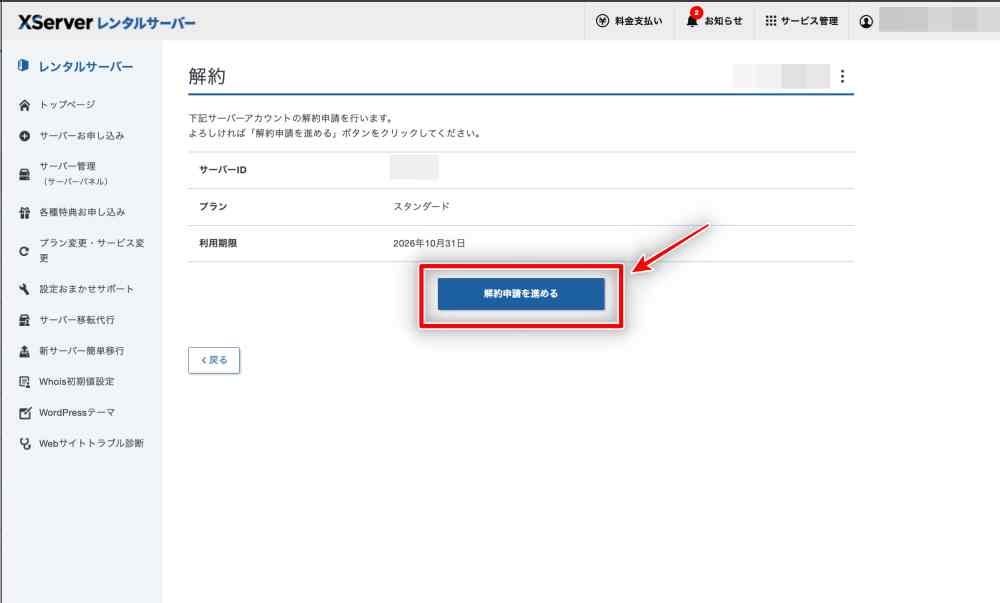Open Whois初期値設定 from the sidebar

point(76,382)
